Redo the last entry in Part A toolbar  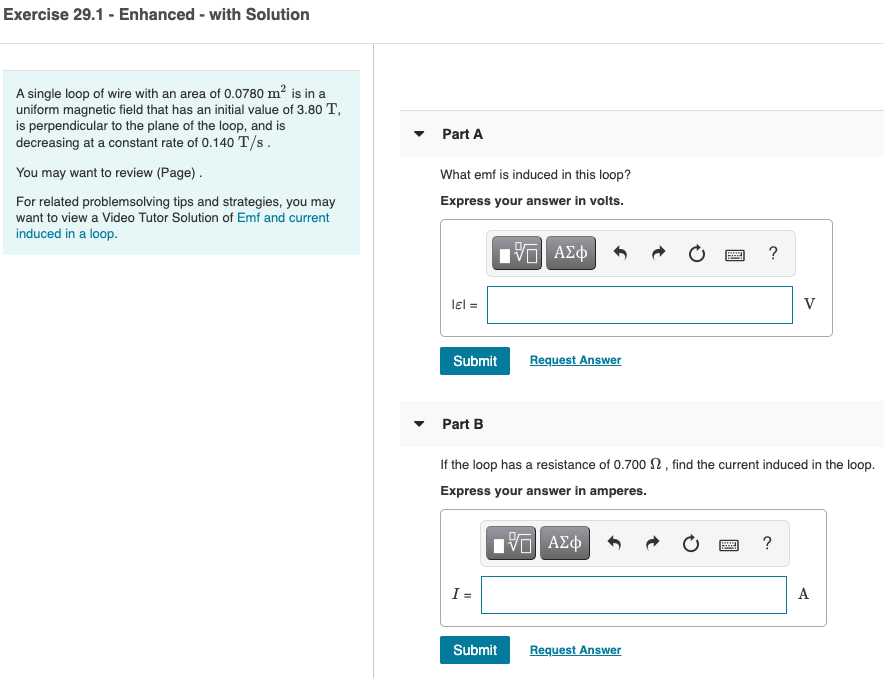[x=657, y=253]
